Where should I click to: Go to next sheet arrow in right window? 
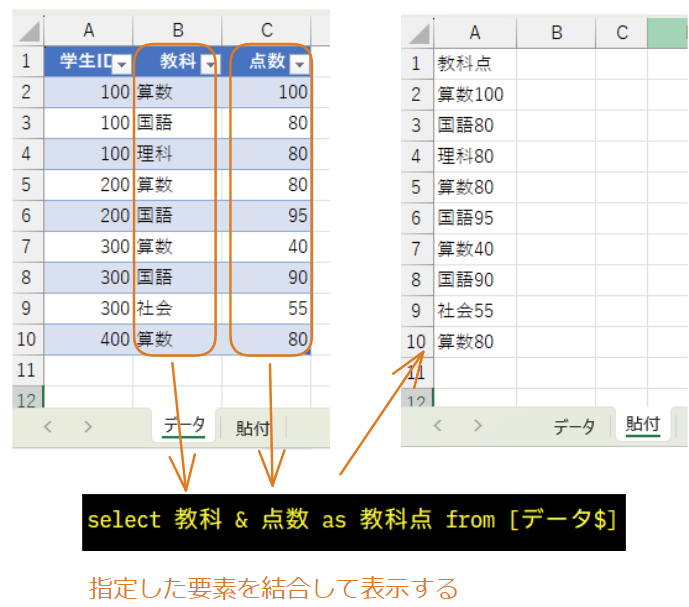(x=478, y=425)
